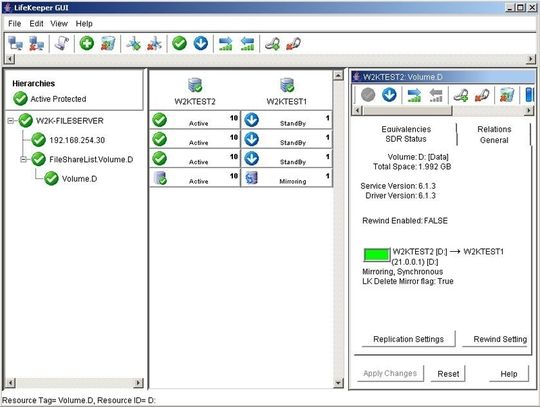
Task: Collapse the W2K-FILESERVER hierarchy node
Action: (11, 121)
